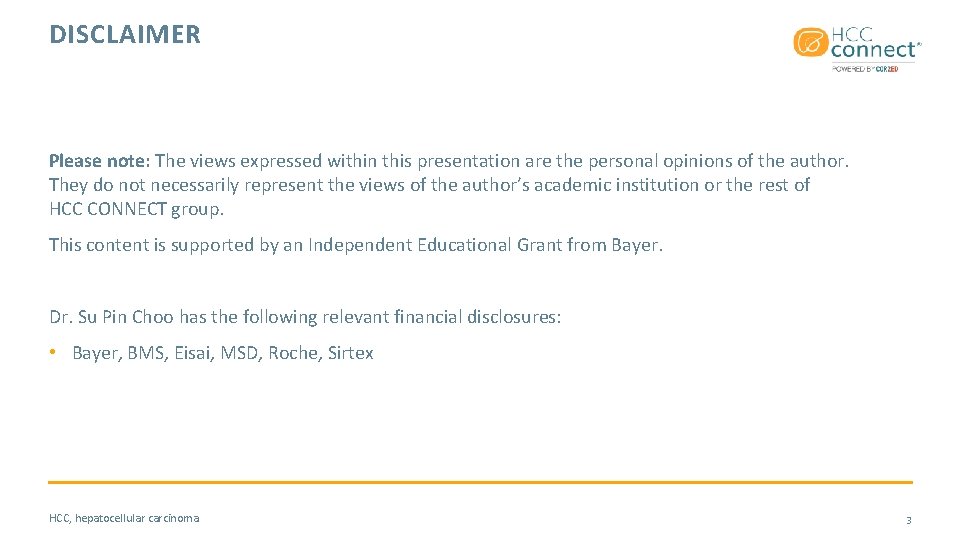
Task: Click the 'personal opinions of the author' text
Action: coord(718,161)
